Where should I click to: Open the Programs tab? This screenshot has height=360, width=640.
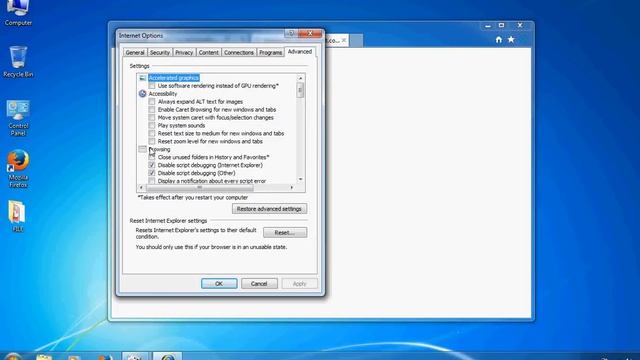point(271,53)
